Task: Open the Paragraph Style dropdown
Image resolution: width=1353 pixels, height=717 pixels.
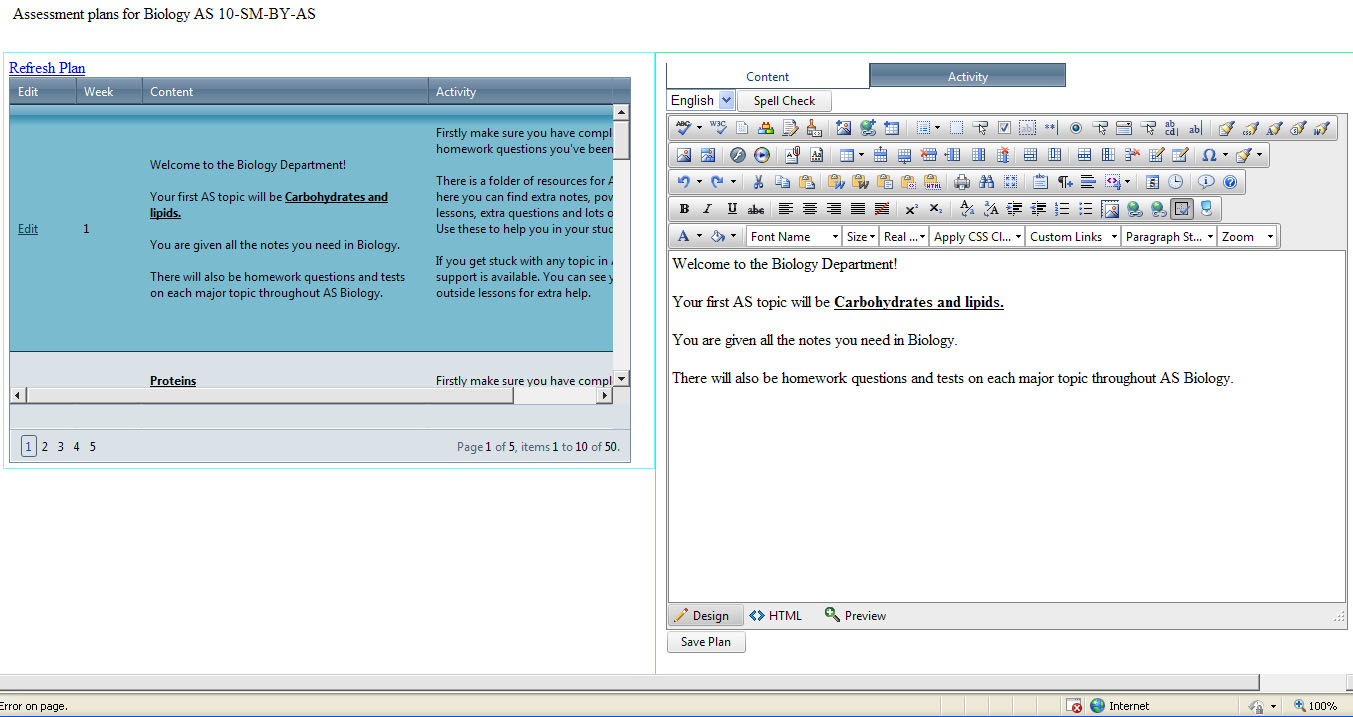Action: (1169, 237)
